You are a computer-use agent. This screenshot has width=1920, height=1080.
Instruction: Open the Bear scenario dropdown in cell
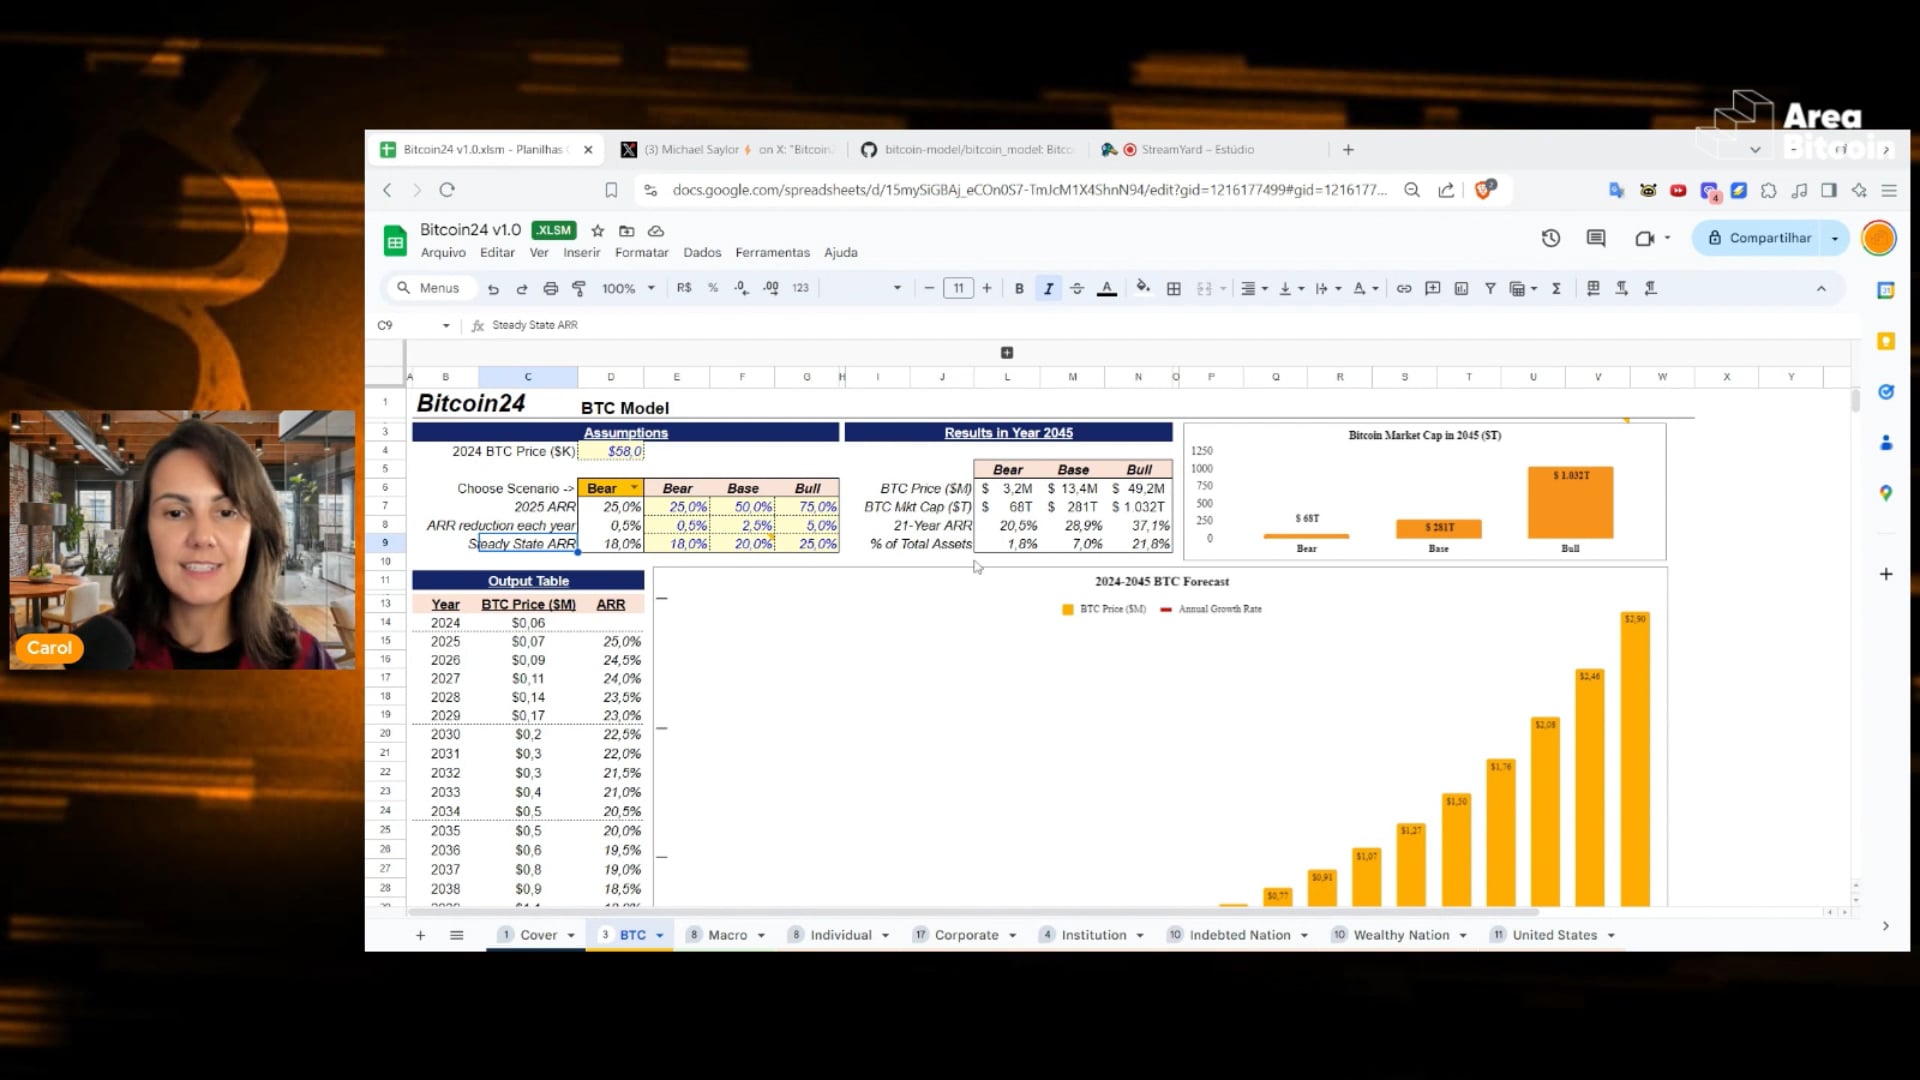pyautogui.click(x=634, y=488)
